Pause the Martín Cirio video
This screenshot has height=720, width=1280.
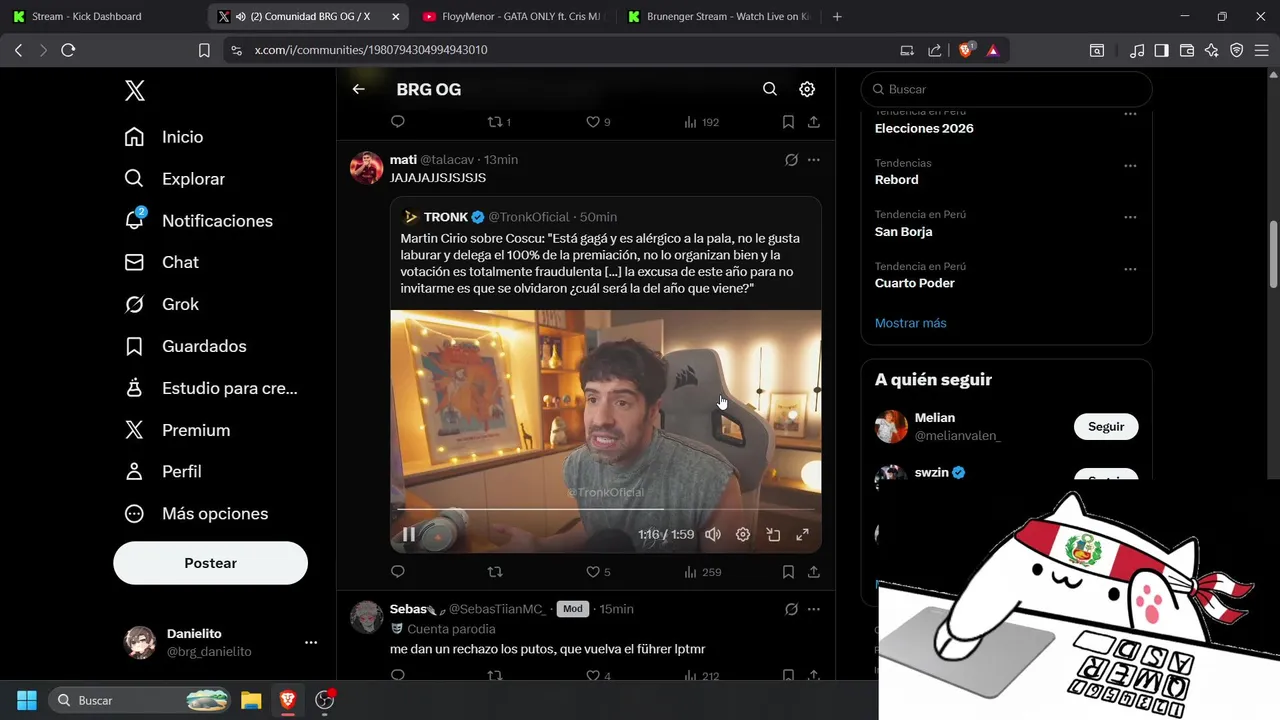(409, 534)
